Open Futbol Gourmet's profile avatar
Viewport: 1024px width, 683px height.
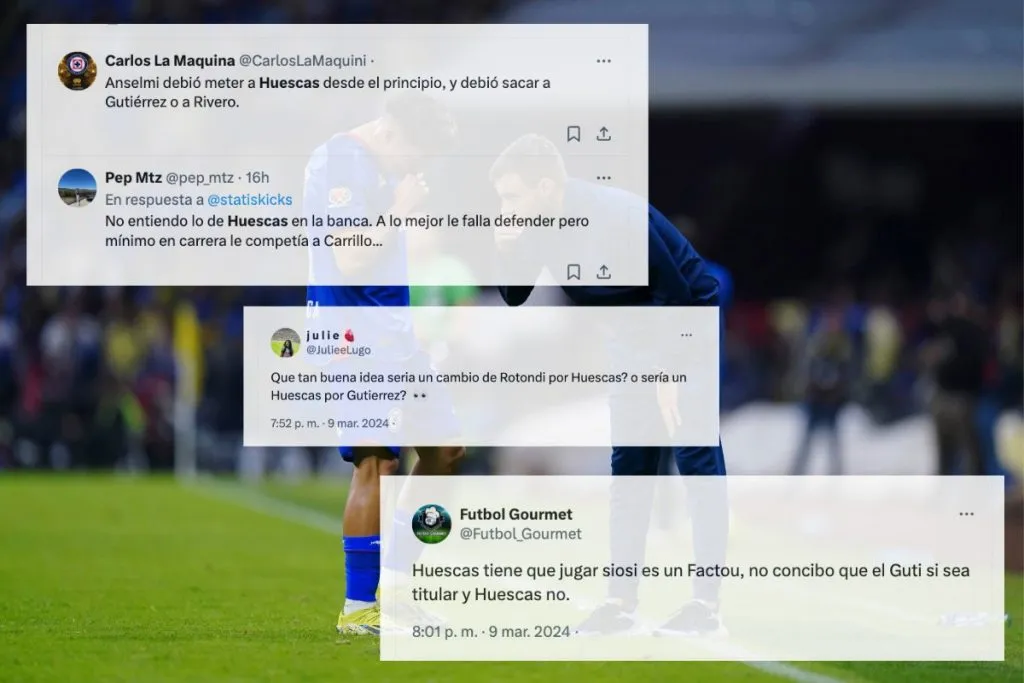[x=432, y=524]
